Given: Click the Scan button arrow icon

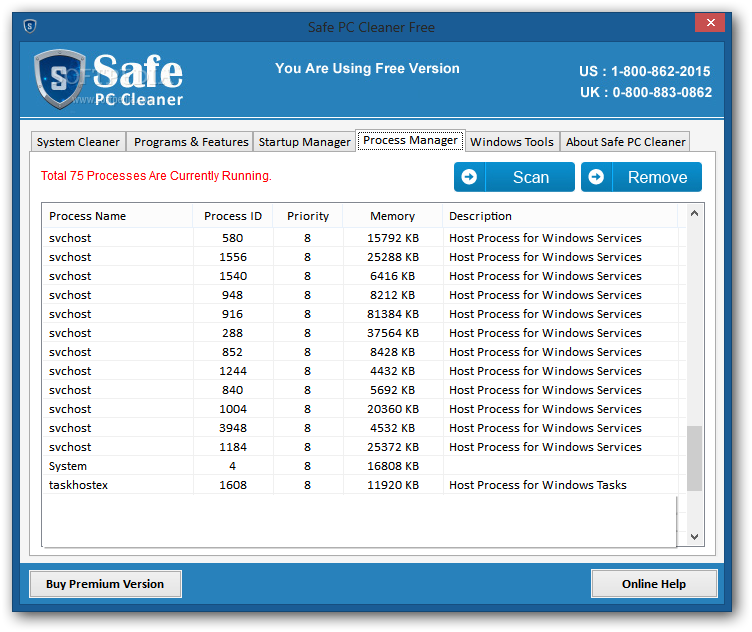Looking at the screenshot, I should pos(469,177).
